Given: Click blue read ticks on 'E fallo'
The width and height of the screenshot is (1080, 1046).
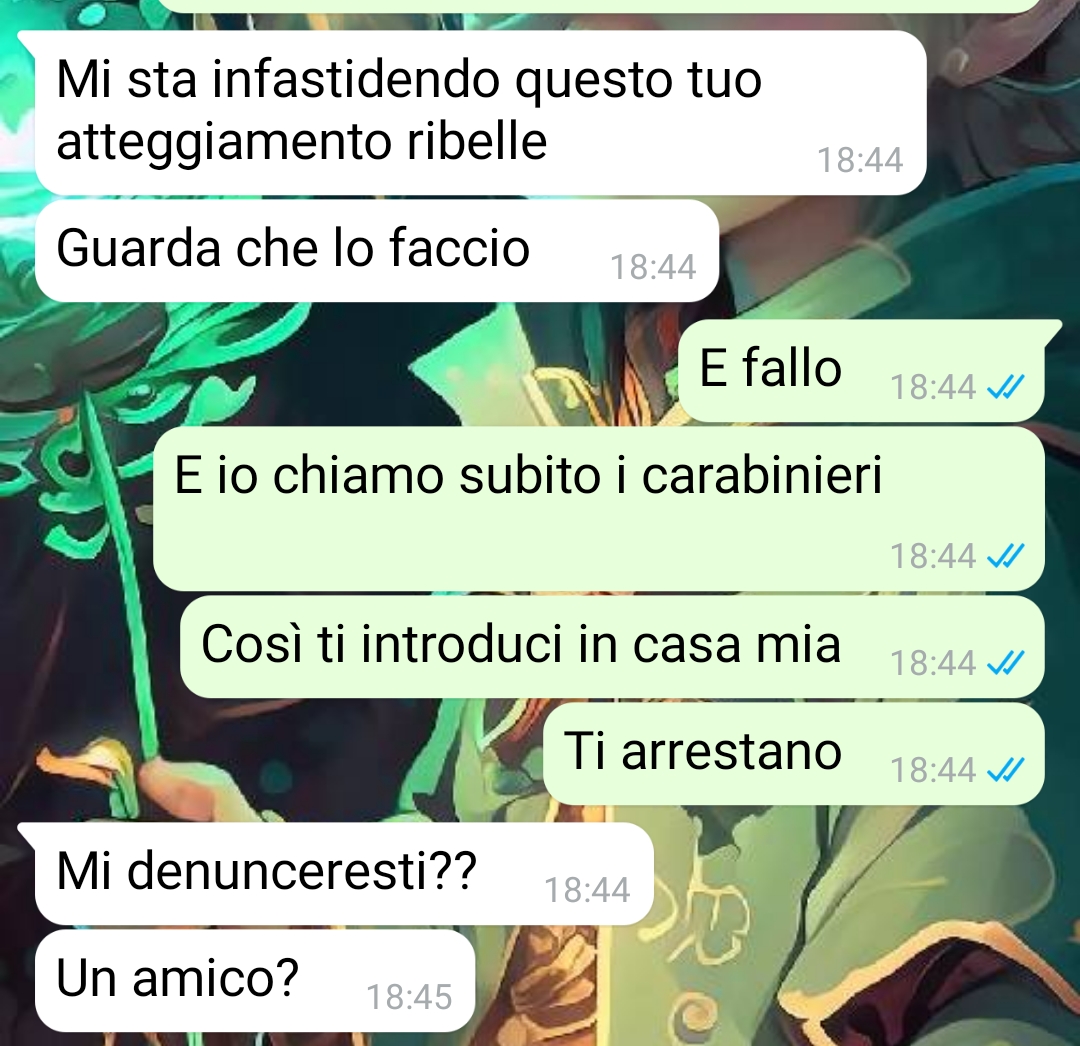Looking at the screenshot, I should [x=1006, y=386].
